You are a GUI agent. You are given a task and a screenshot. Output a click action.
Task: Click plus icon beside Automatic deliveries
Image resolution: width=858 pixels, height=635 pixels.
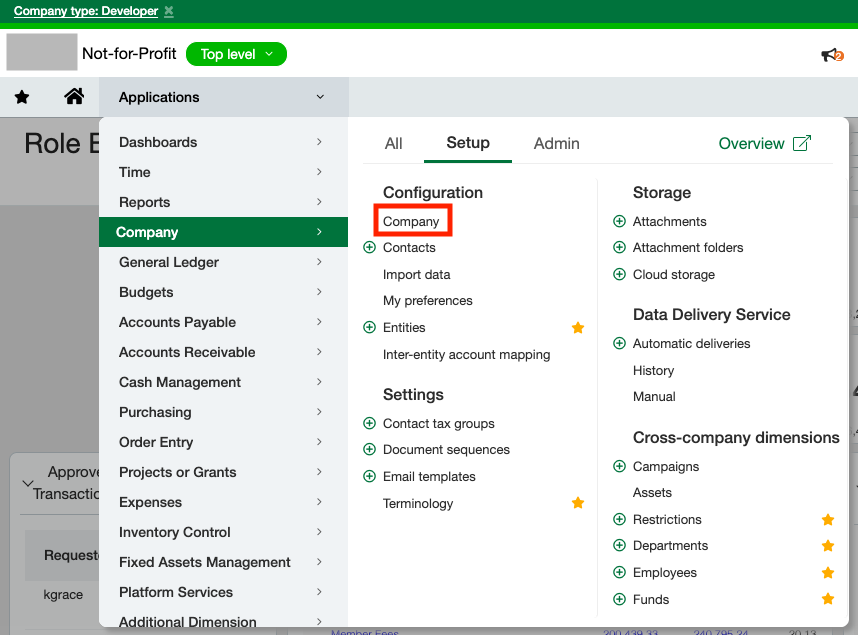coord(619,343)
